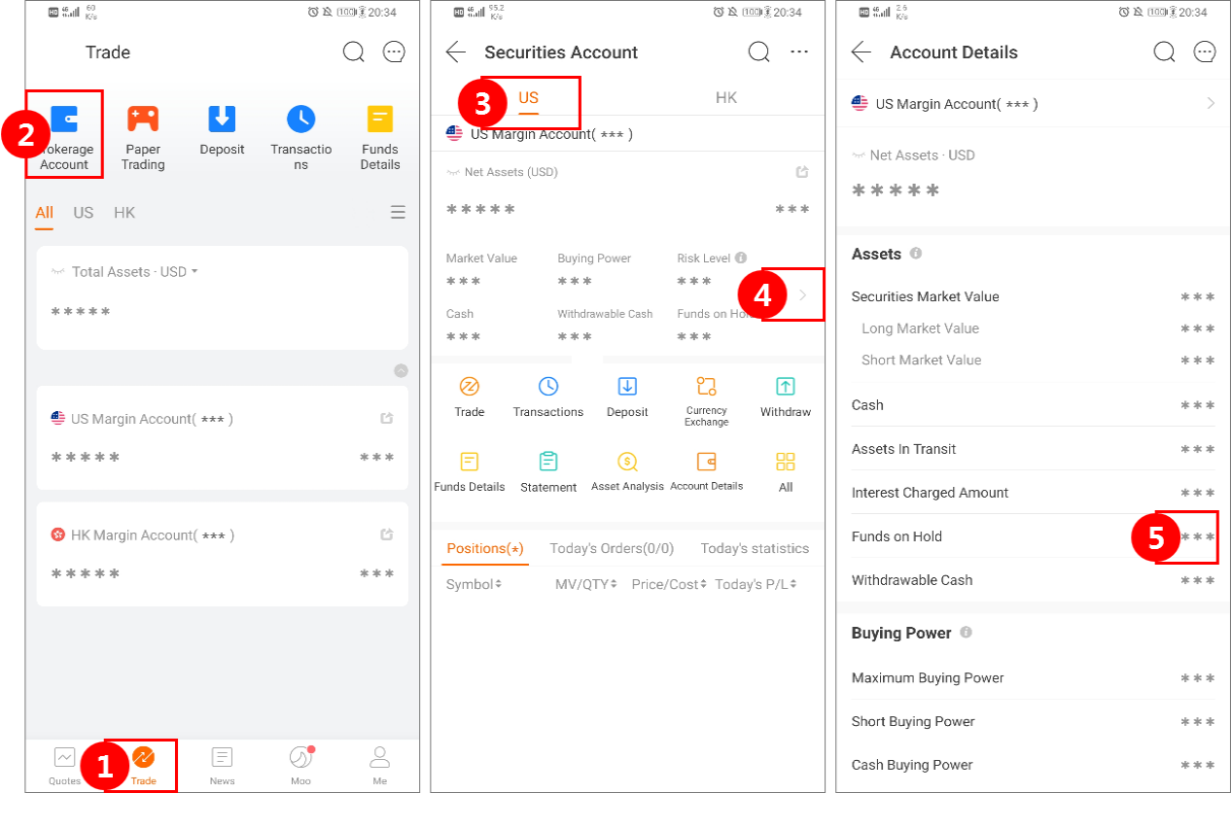Click the back arrow on Account Details
The width and height of the screenshot is (1231, 824).
point(861,53)
